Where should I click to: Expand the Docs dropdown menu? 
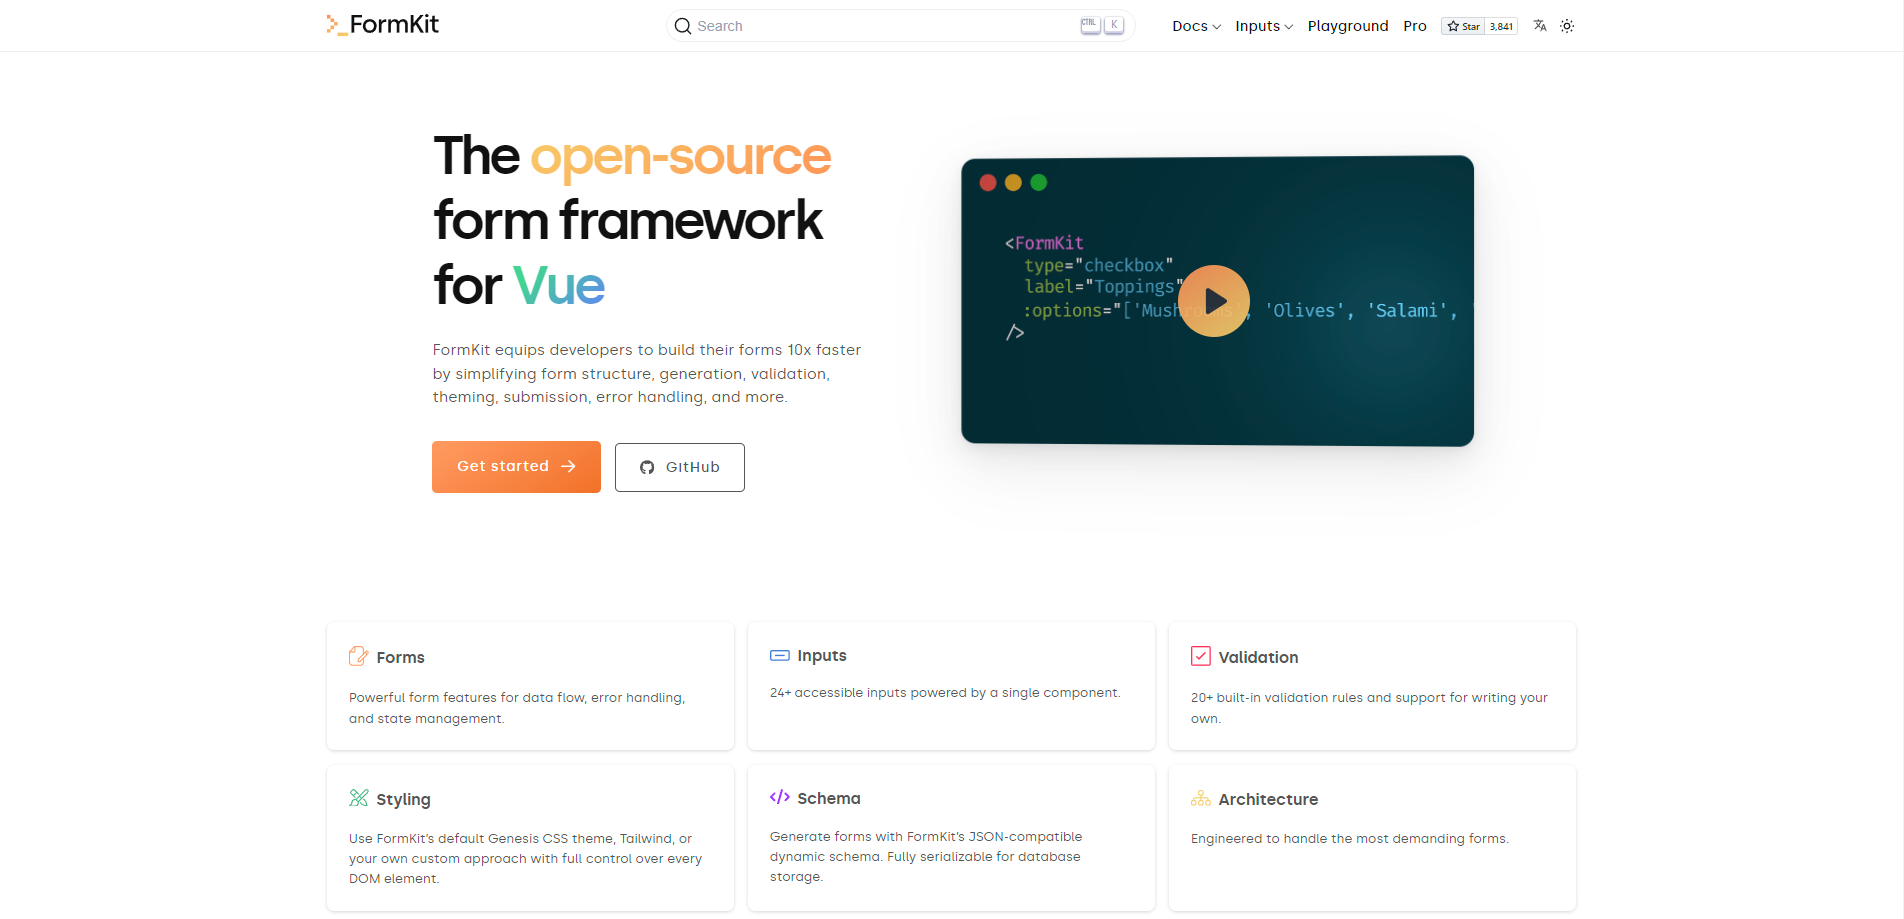1196,26
